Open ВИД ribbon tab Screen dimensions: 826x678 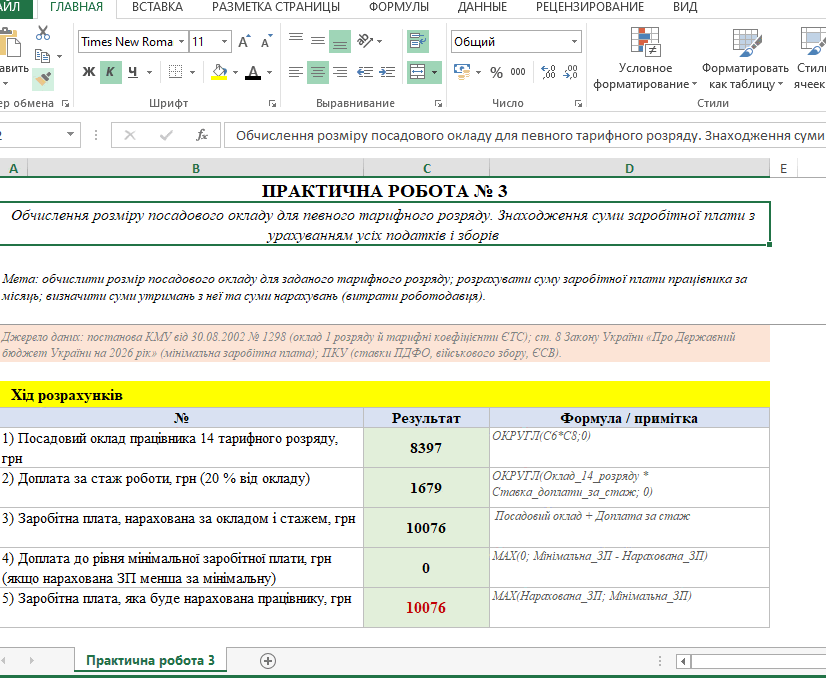click(685, 7)
